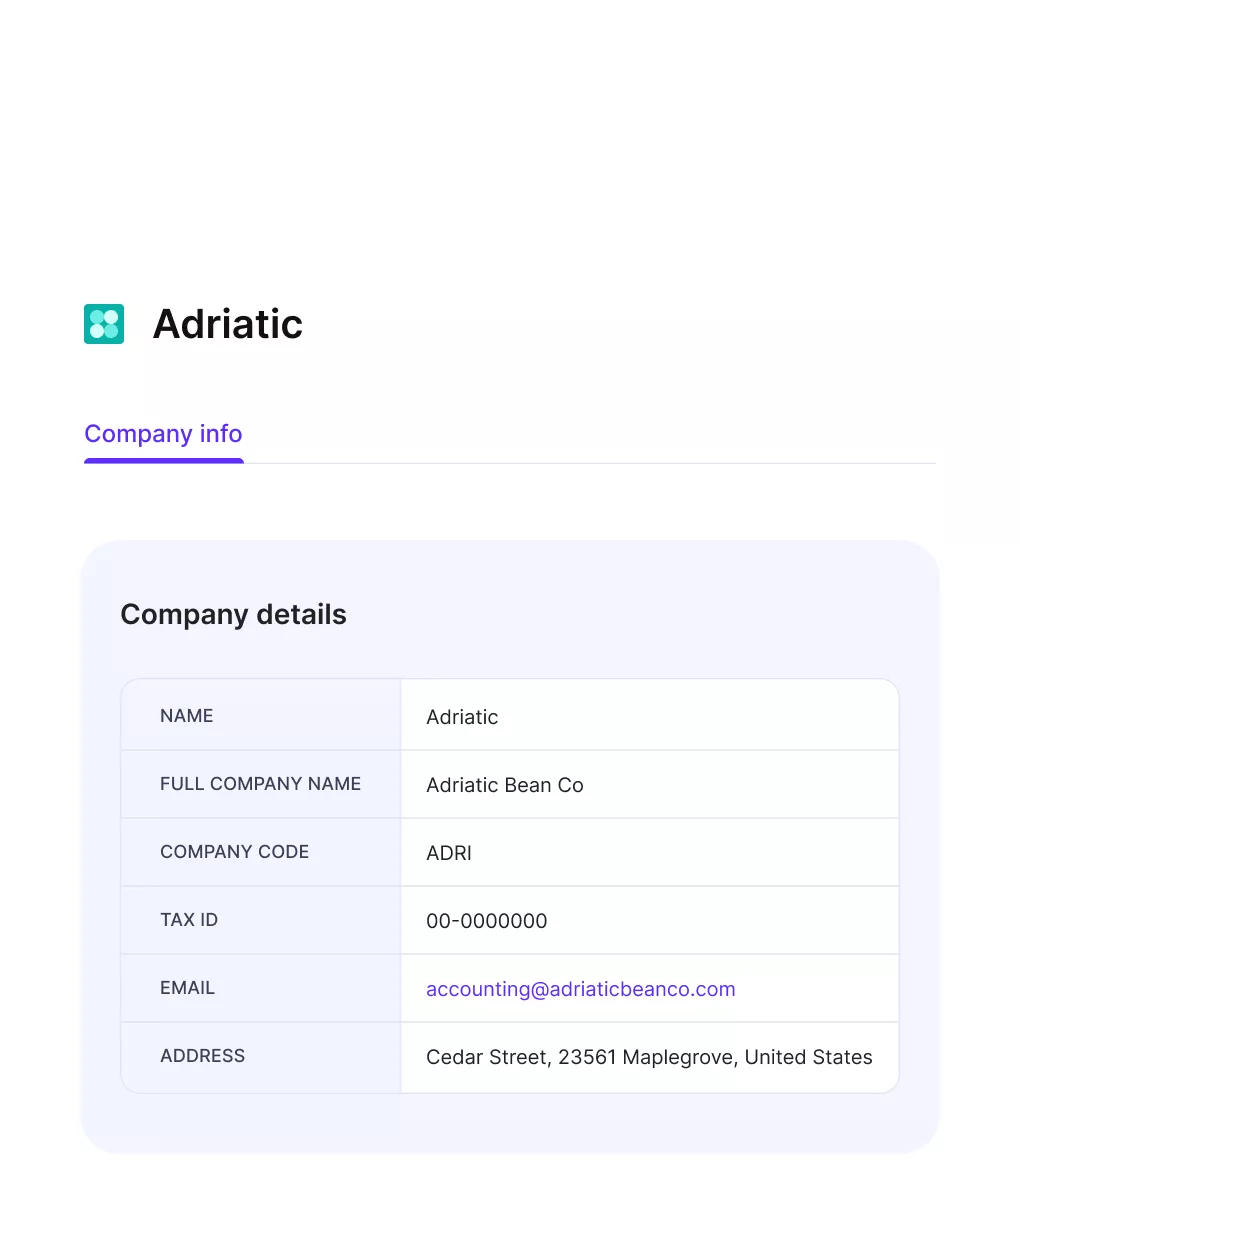Viewport: 1240px width, 1240px height.
Task: Click the Company details heading
Action: coord(233,614)
